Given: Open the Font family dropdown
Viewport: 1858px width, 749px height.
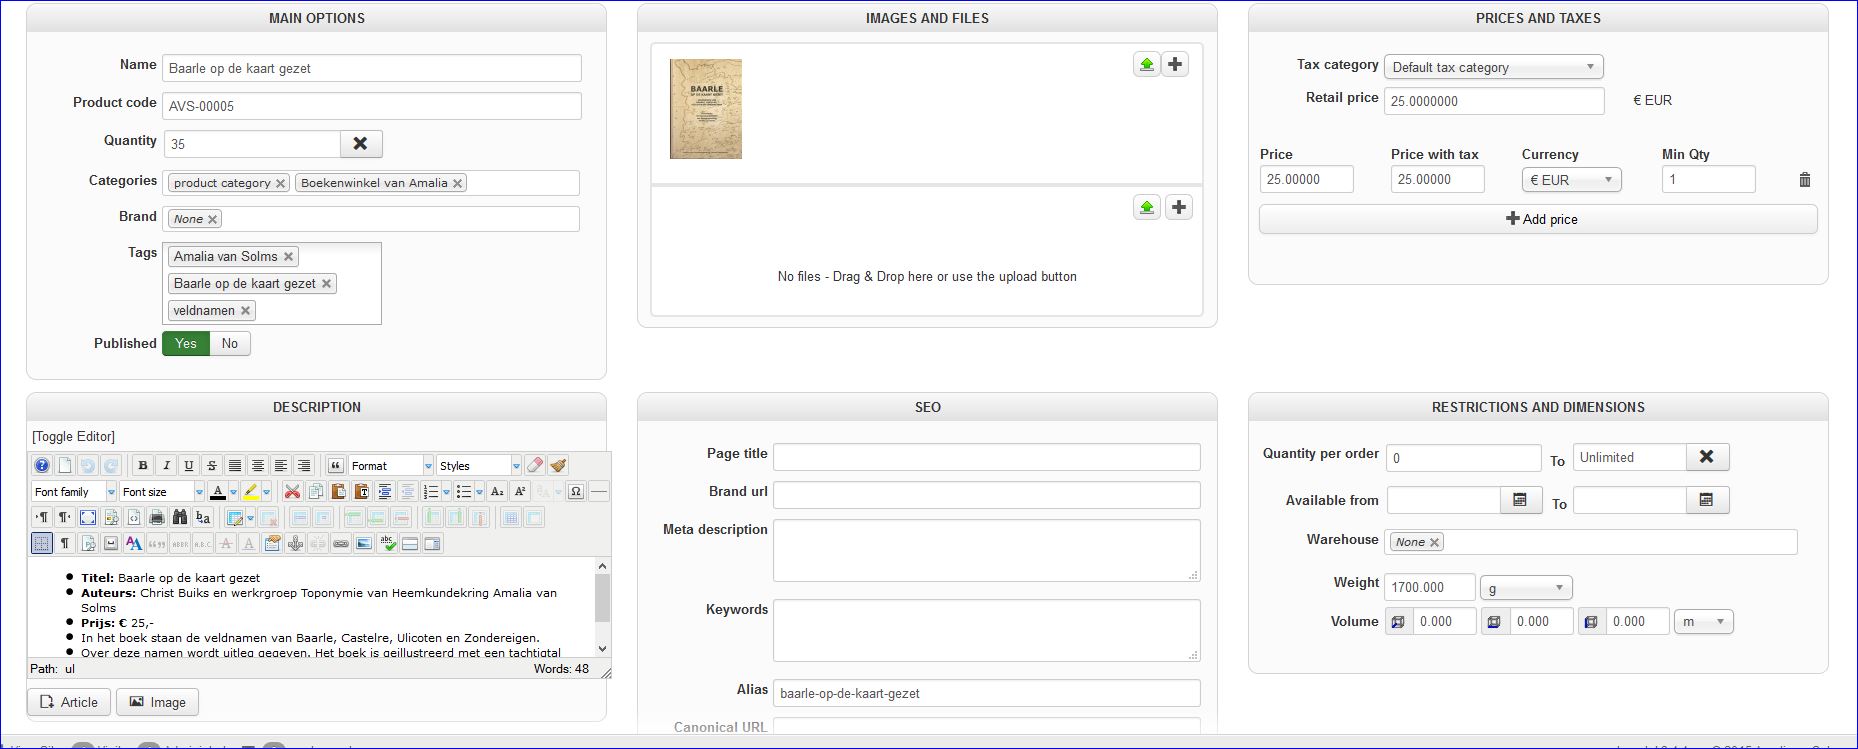Looking at the screenshot, I should [74, 491].
